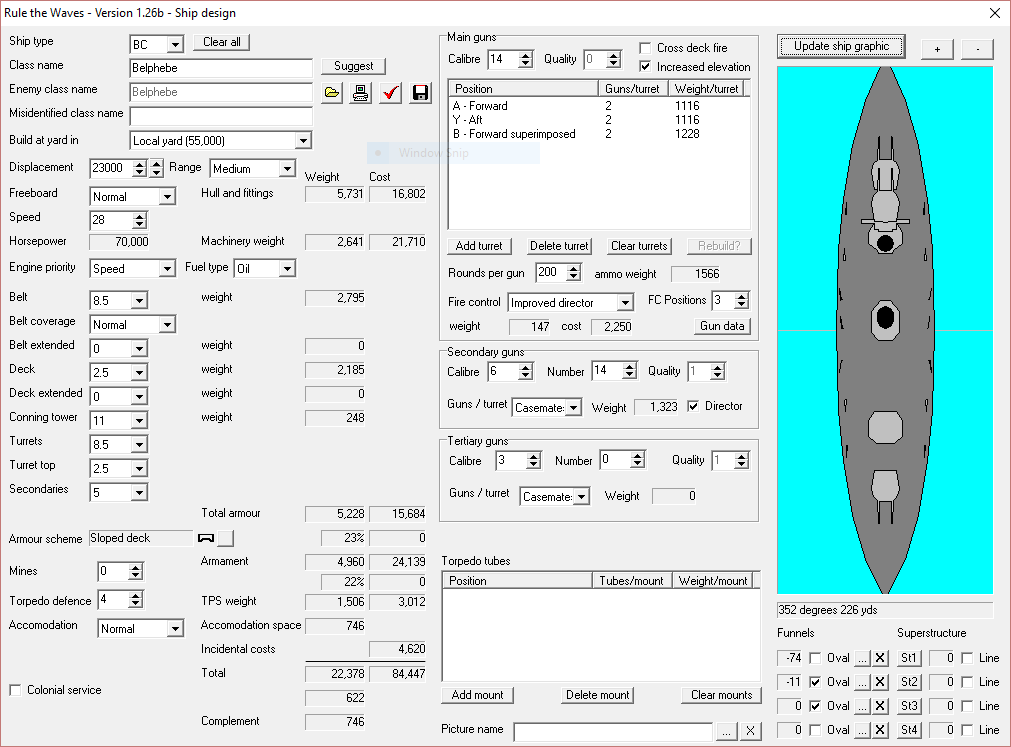Enable Cross deck fire checkbox
The image size is (1011, 747).
pyautogui.click(x=645, y=48)
